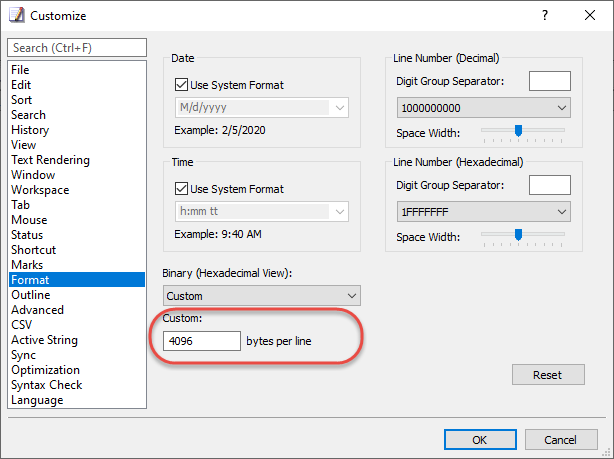Open the Syntax Check category
The height and width of the screenshot is (459, 614).
coord(47,385)
